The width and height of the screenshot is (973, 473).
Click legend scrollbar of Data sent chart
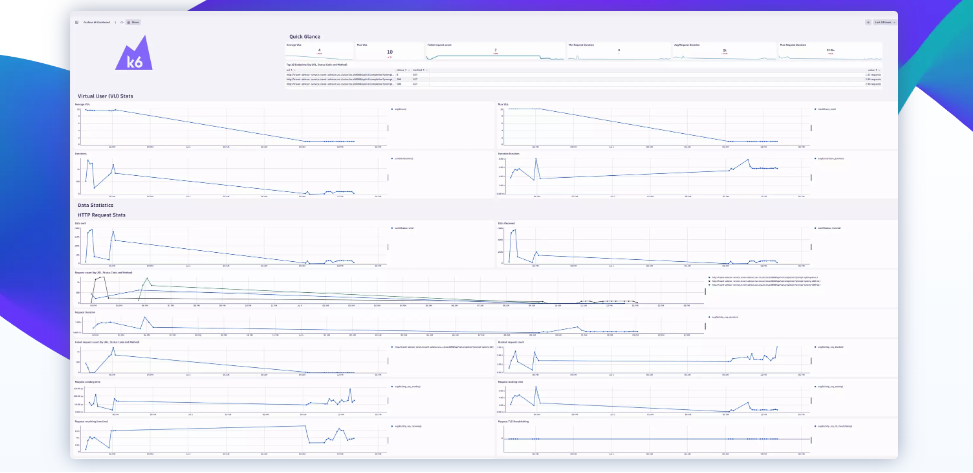pos(389,247)
